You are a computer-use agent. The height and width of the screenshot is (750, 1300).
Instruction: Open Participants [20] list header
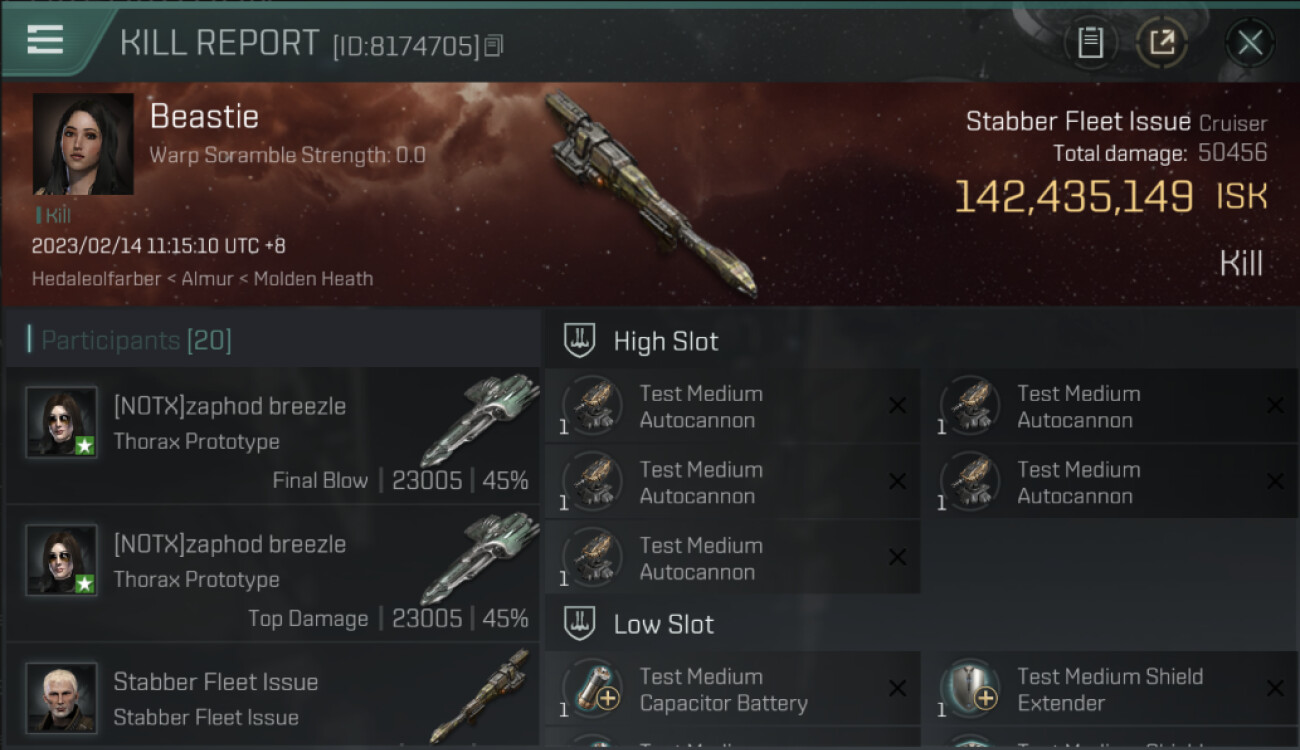(130, 340)
